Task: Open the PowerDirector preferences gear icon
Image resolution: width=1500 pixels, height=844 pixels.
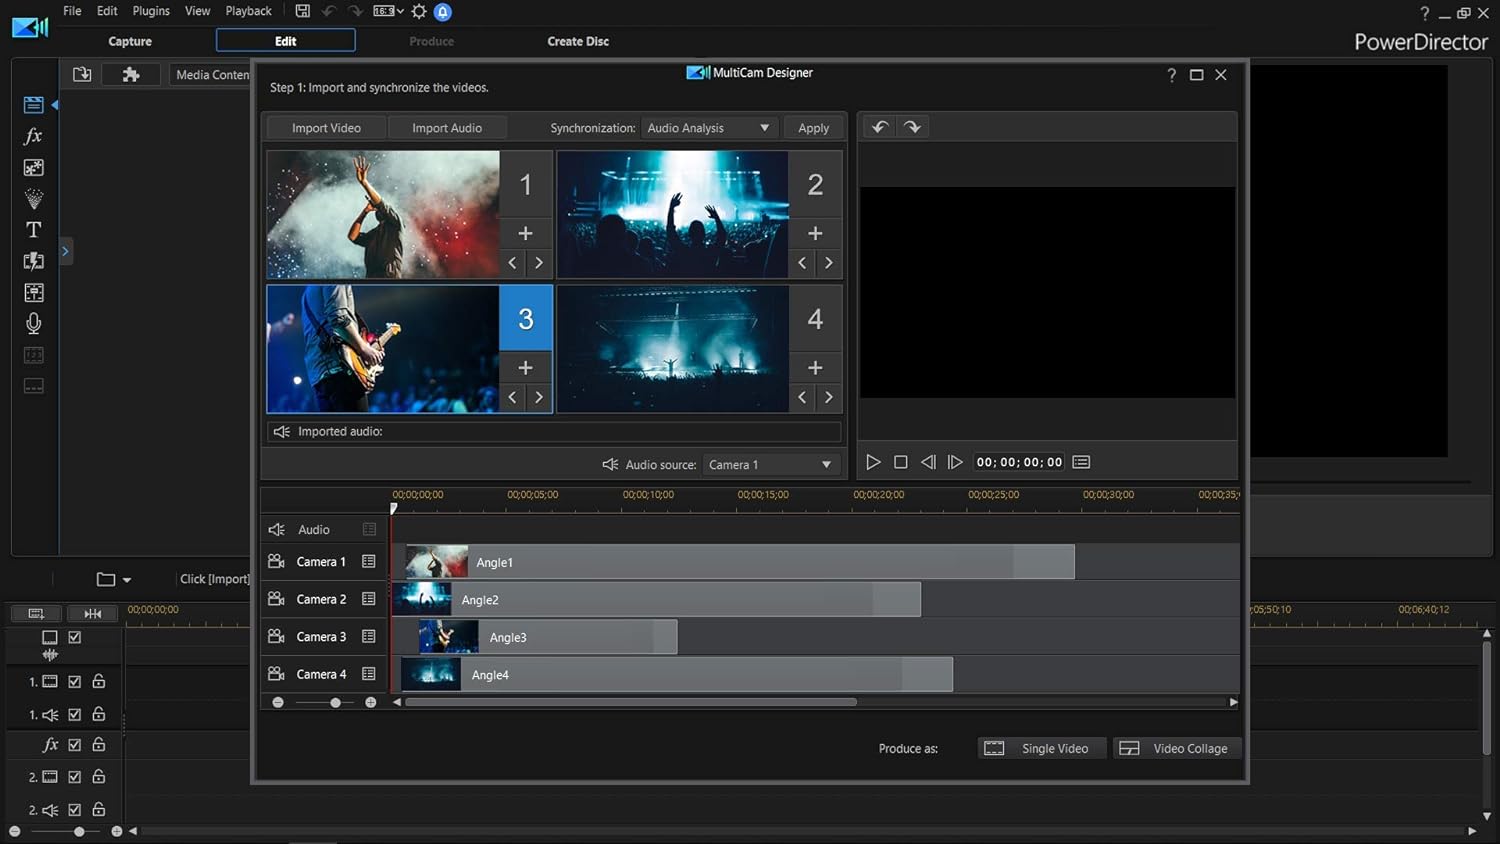Action: (x=419, y=11)
